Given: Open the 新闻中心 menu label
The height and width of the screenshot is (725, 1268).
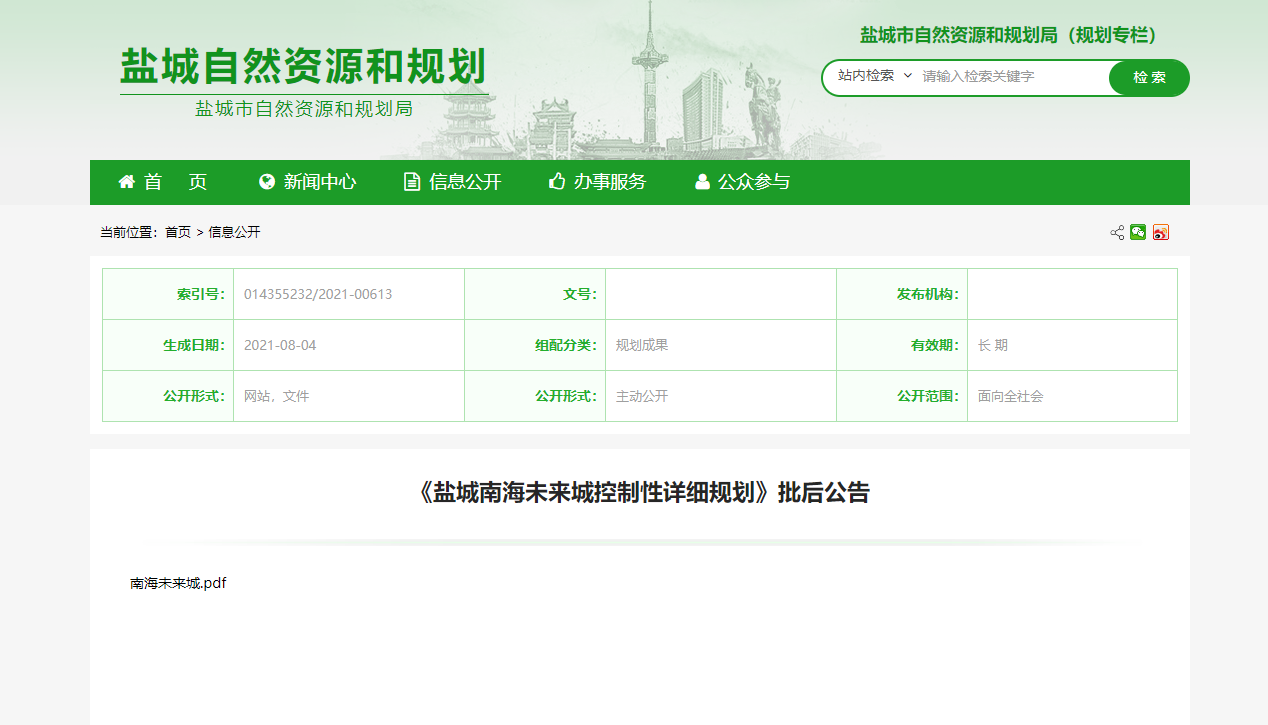Looking at the screenshot, I should pos(320,182).
